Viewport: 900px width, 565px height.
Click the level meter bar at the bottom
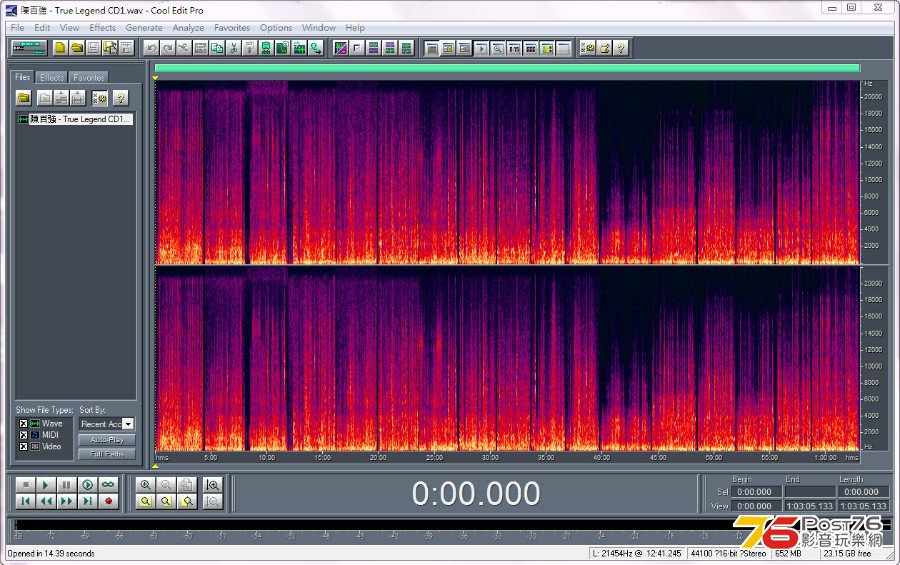pos(451,525)
